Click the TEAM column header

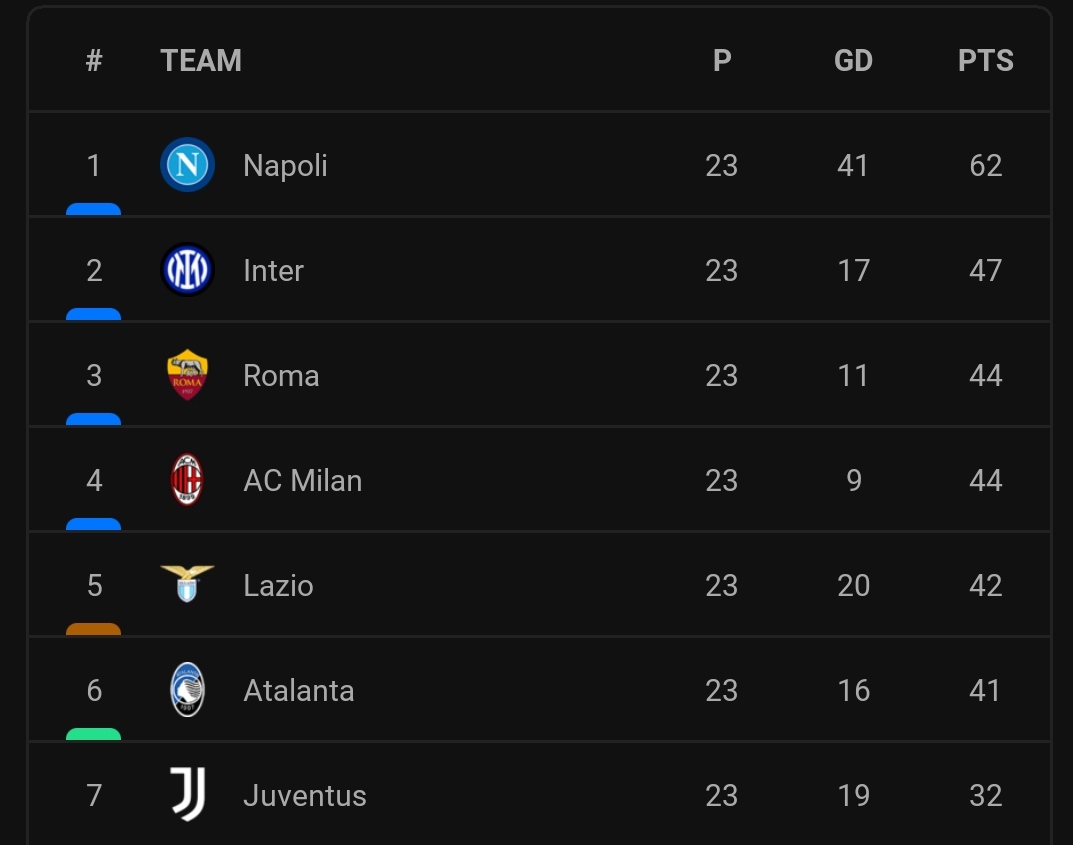[201, 60]
